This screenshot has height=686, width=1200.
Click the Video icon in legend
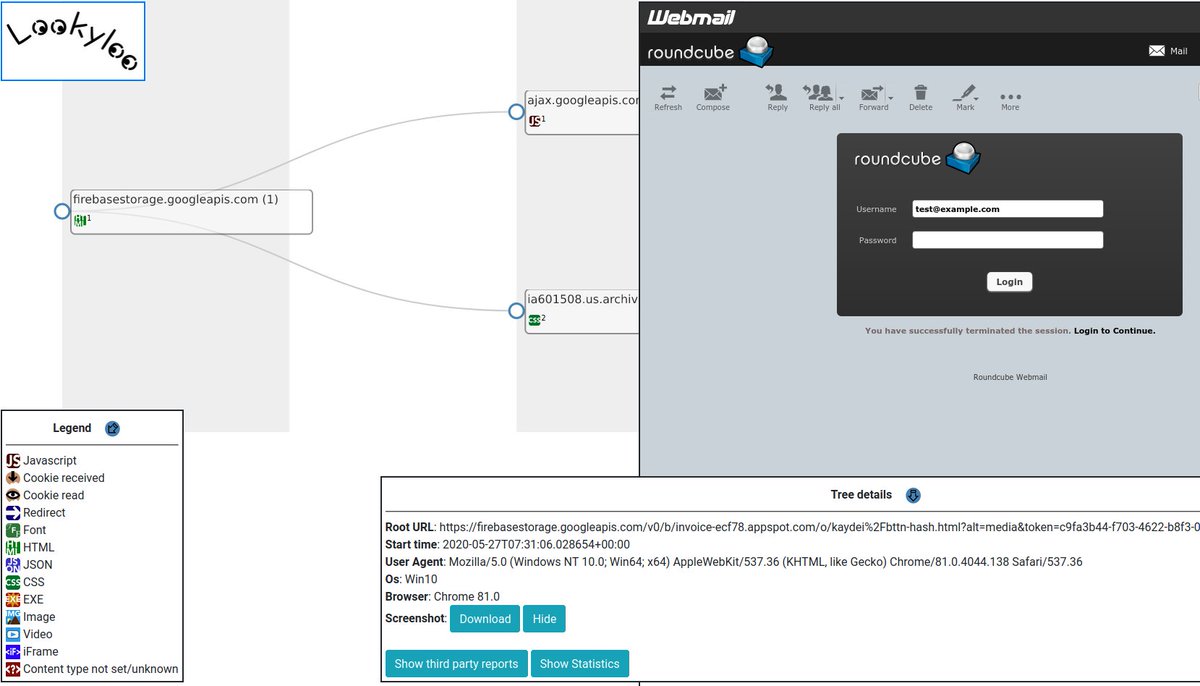13,634
